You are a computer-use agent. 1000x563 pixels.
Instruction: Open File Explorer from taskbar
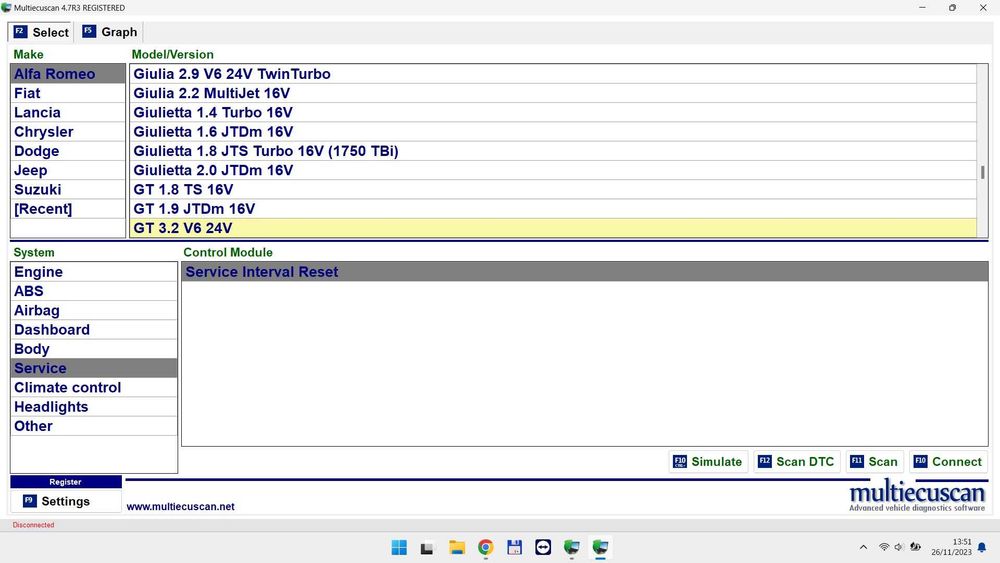[457, 547]
